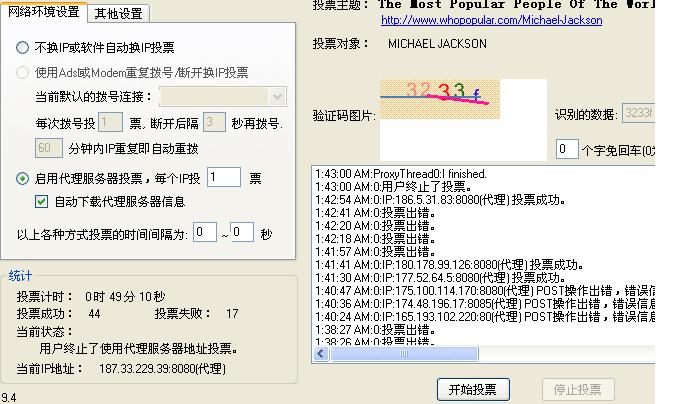Click the 个字免回车 character count field
Viewport: 683px width, 404px height.
pyautogui.click(x=566, y=150)
